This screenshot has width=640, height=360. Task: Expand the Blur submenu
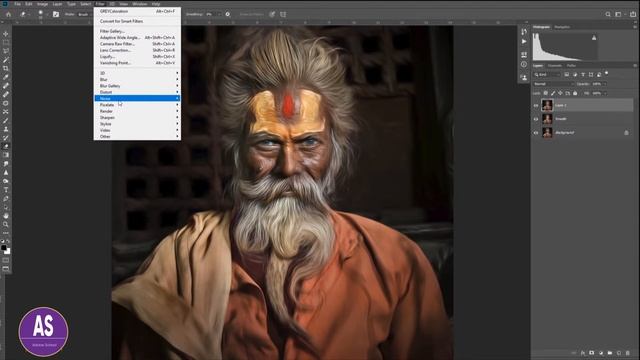click(138, 79)
